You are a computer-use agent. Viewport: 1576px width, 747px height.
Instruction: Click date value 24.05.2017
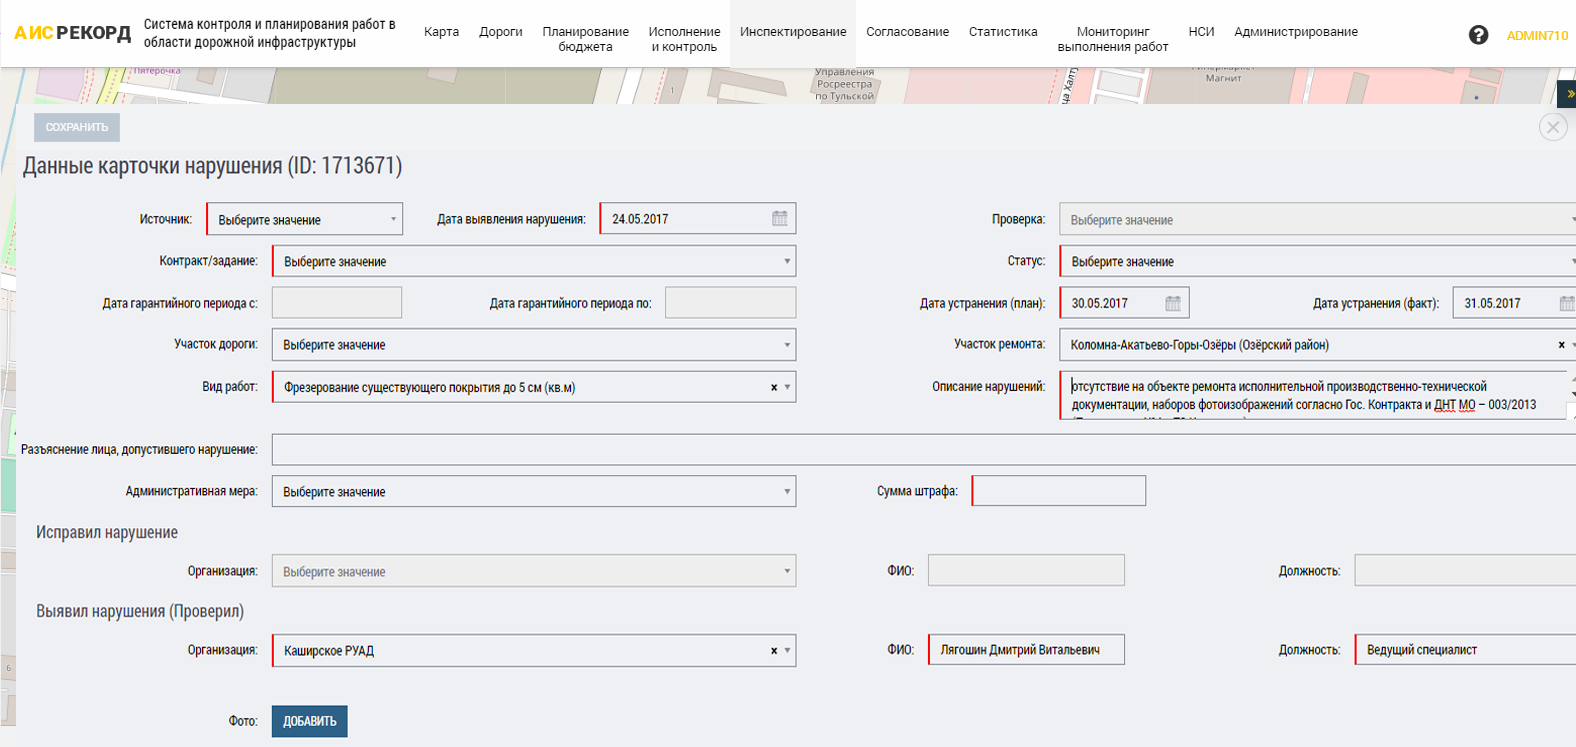tap(640, 219)
